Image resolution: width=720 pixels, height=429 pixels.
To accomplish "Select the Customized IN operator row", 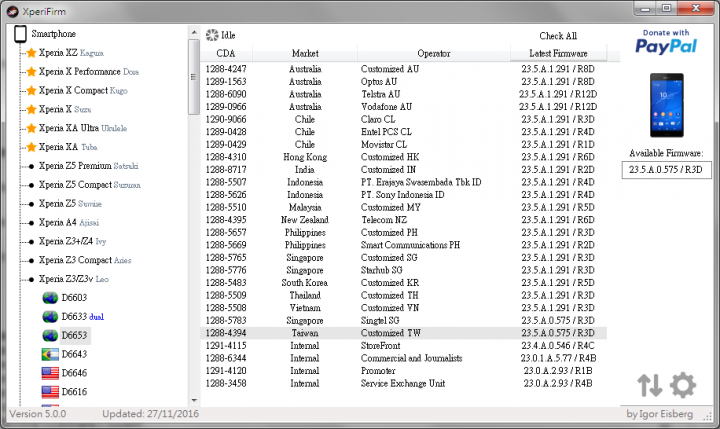I will 404,169.
